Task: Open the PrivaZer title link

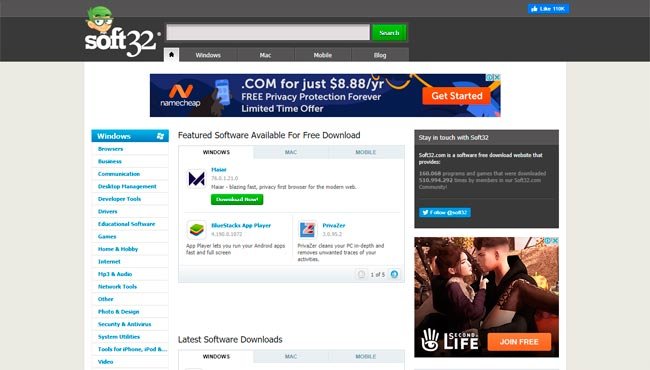Action: [x=334, y=225]
